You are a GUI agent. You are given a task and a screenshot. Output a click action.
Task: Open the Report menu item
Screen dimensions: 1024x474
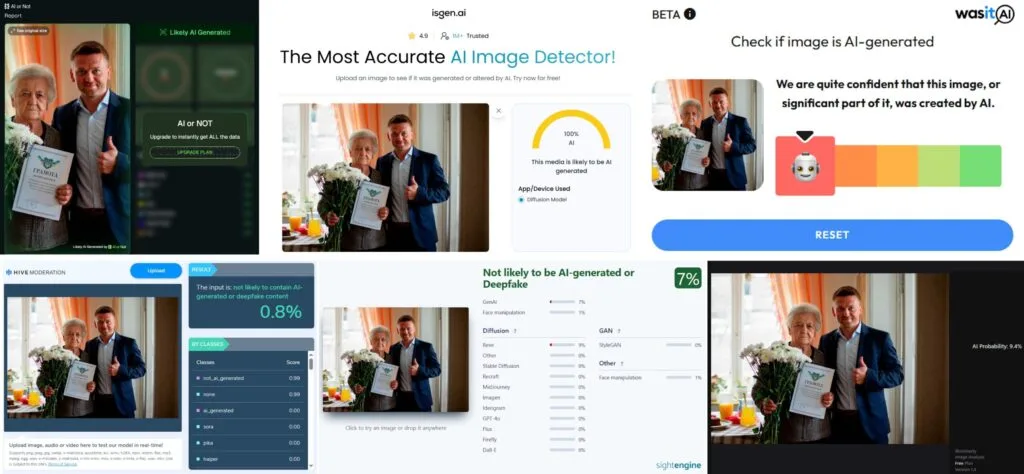[13, 14]
